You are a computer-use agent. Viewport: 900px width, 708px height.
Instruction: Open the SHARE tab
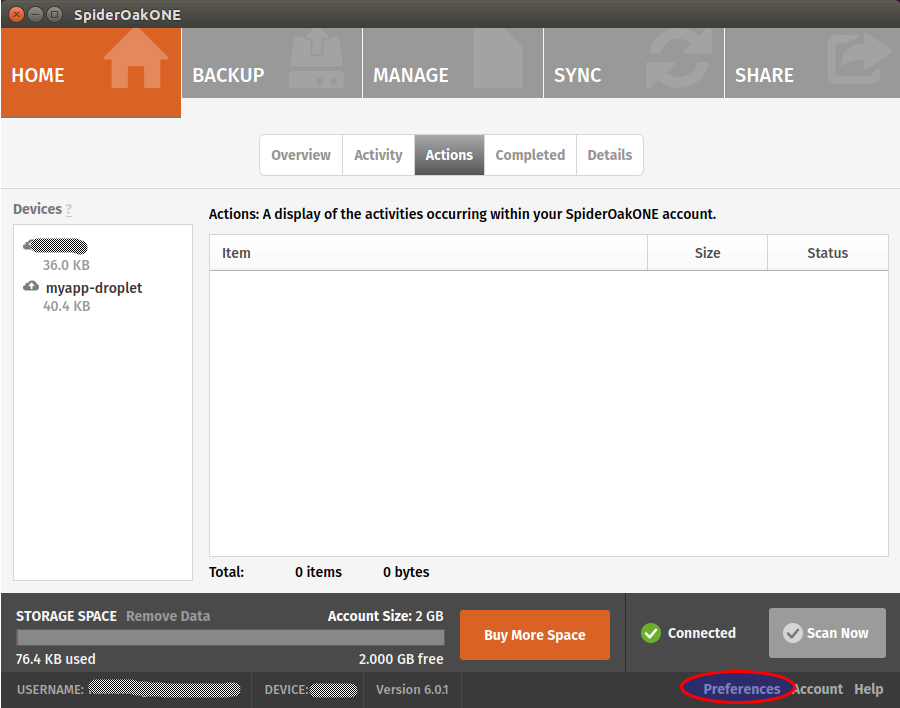point(812,63)
